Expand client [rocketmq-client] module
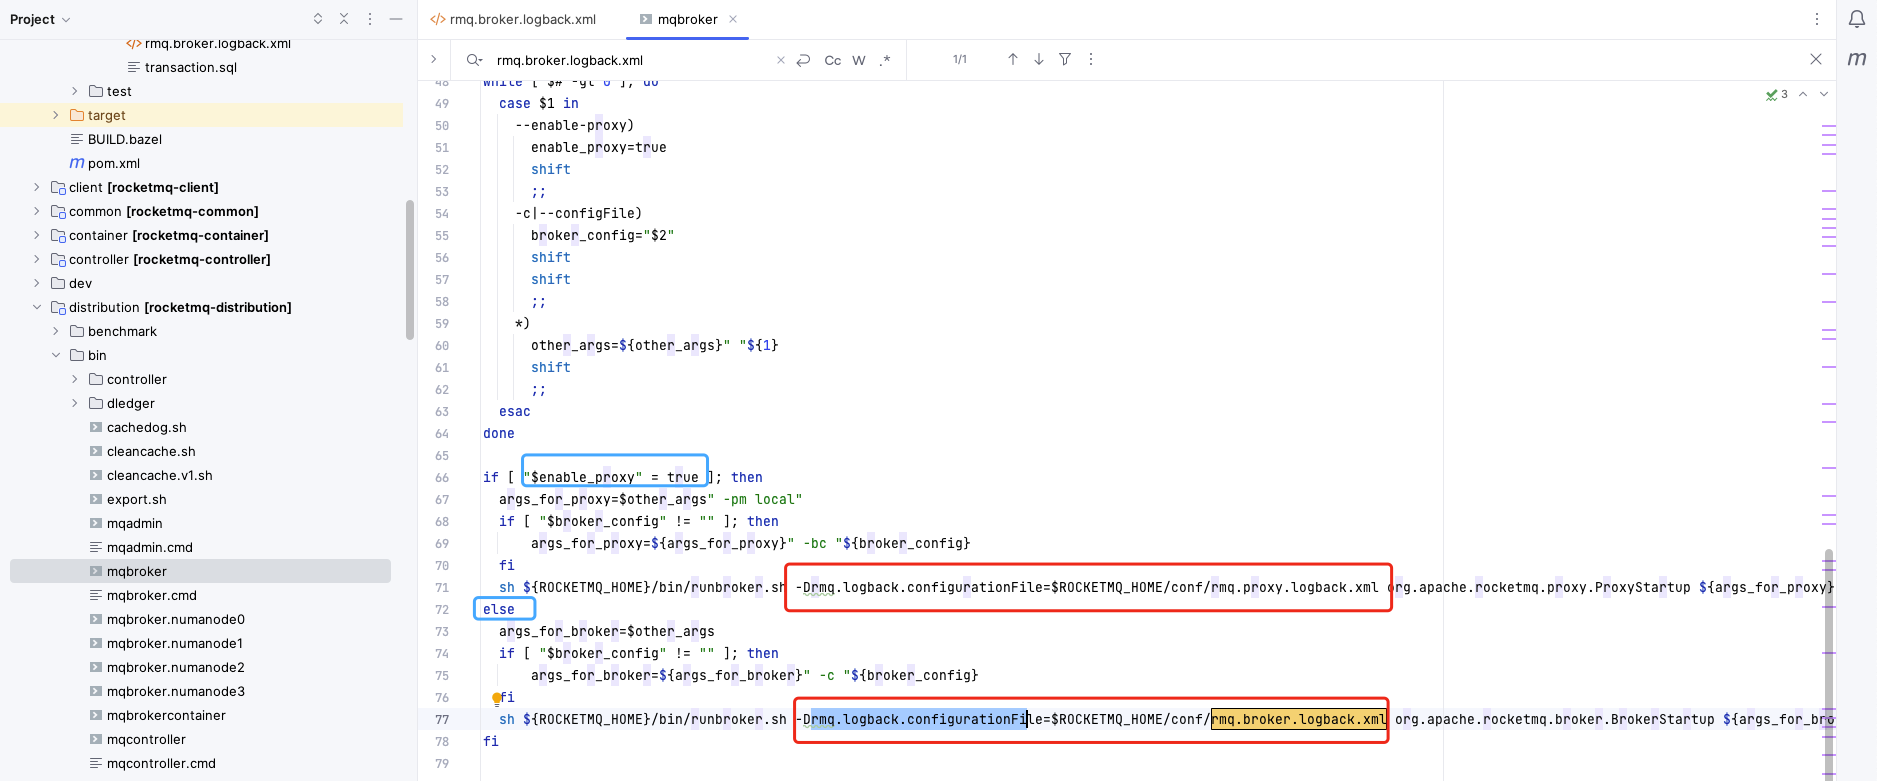 tap(37, 187)
